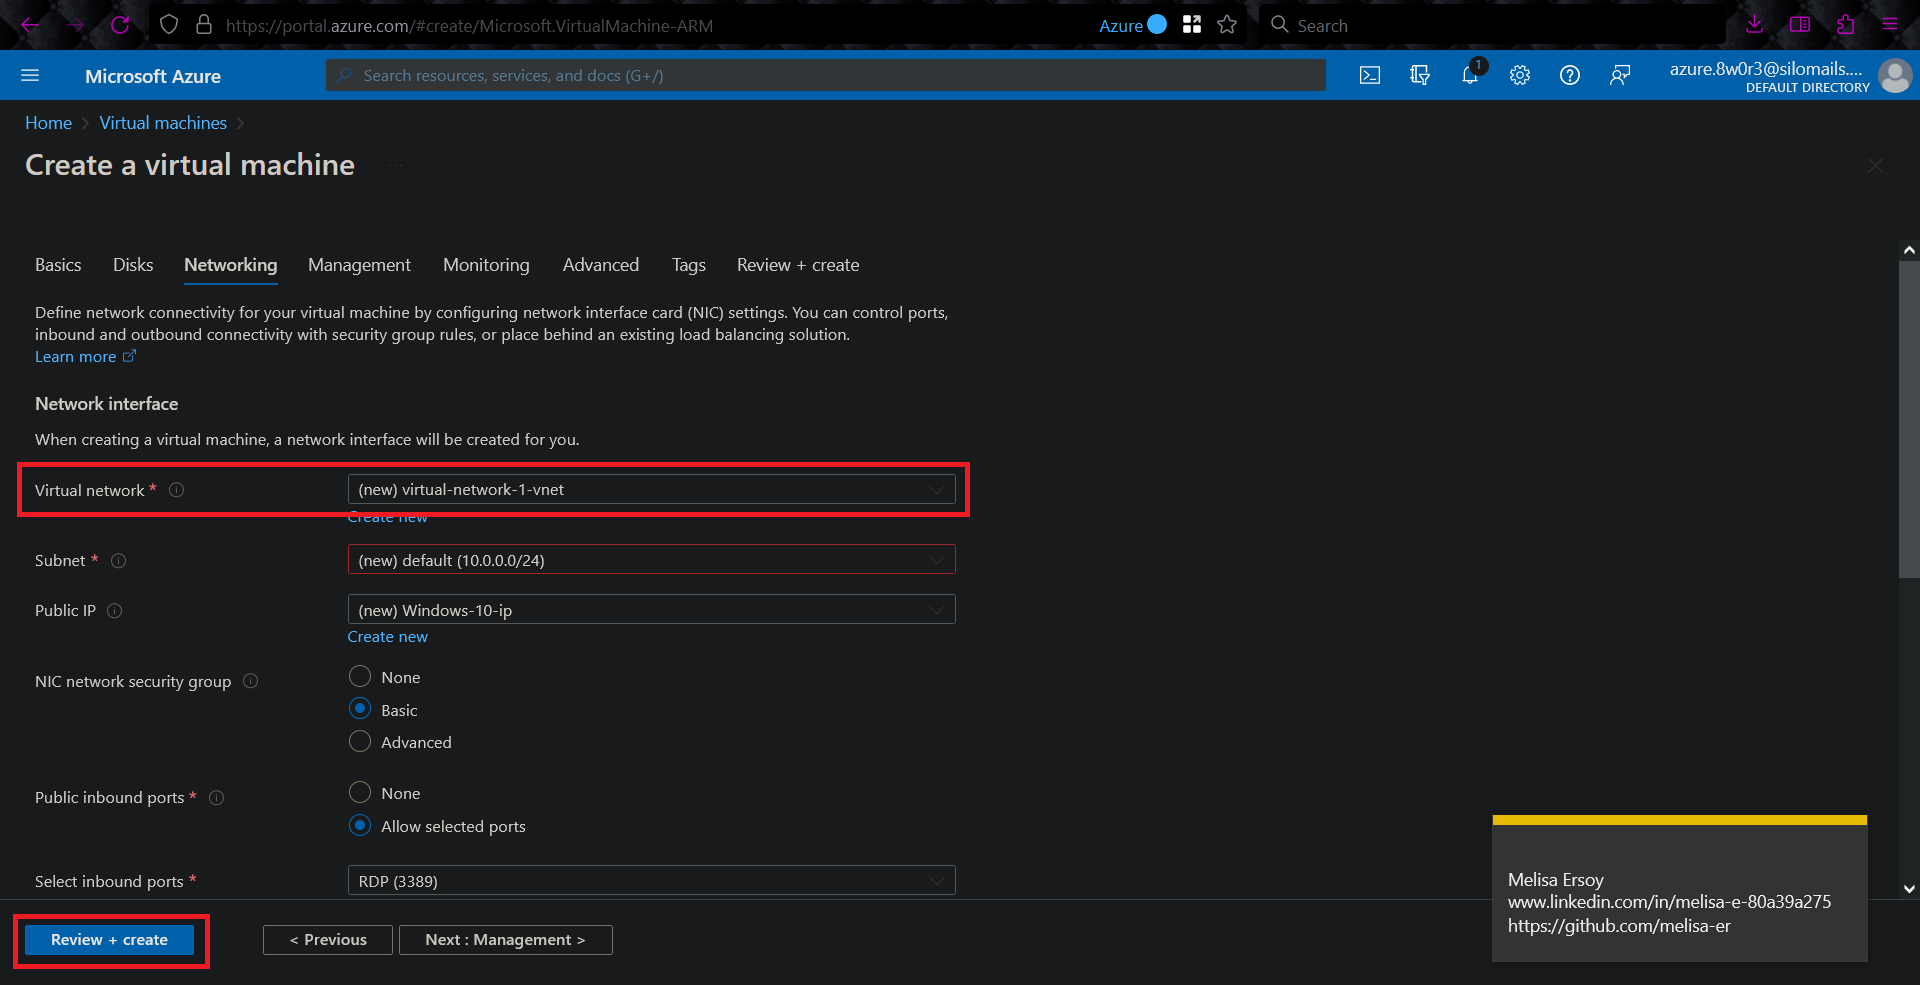
Task: Click the NIC network security group info icon
Action: [x=251, y=681]
